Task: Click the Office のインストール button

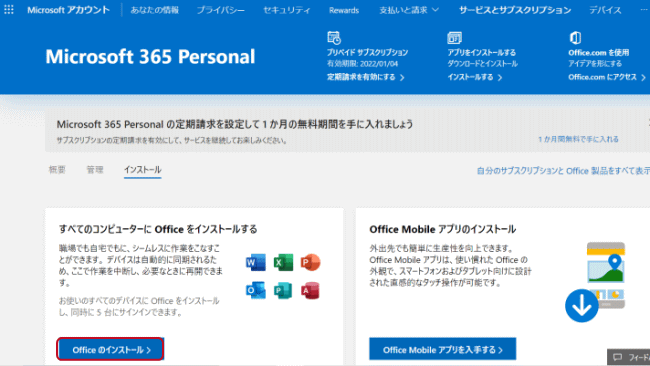Action: tap(110, 349)
